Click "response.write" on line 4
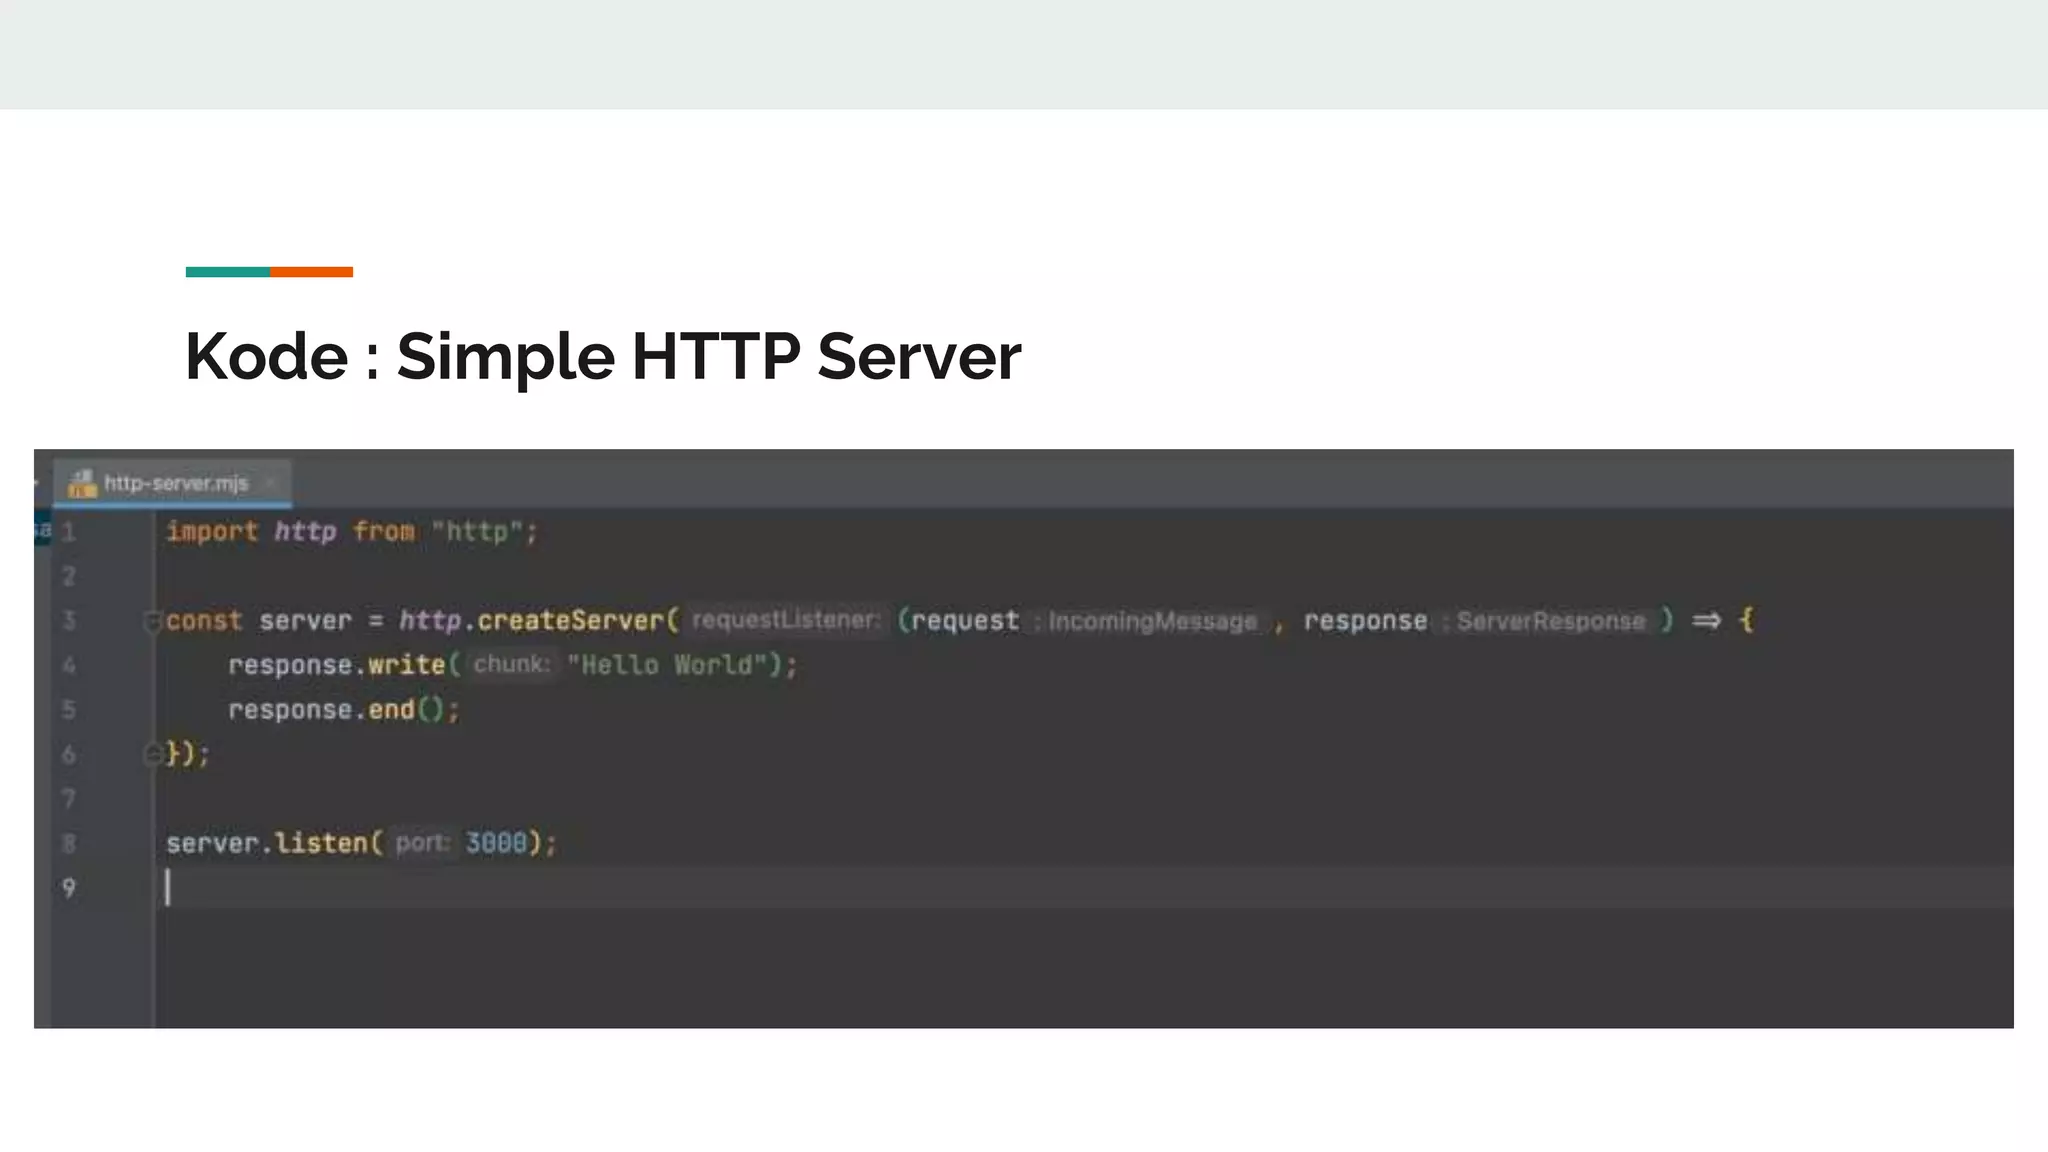Image resolution: width=2048 pixels, height=1152 pixels. pyautogui.click(x=336, y=665)
